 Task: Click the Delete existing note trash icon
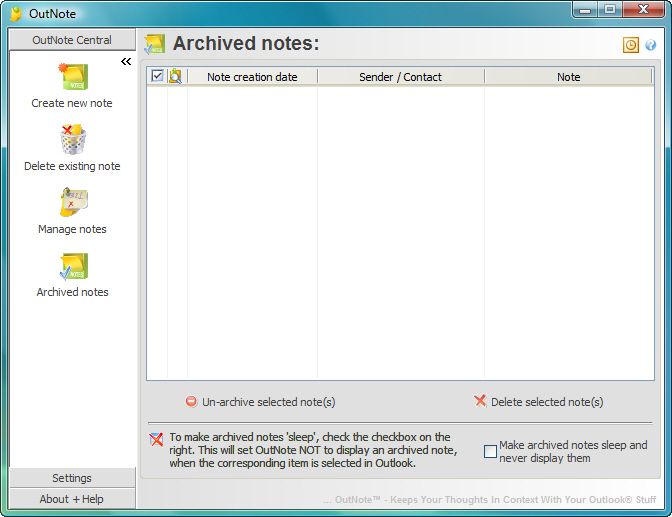click(x=73, y=139)
